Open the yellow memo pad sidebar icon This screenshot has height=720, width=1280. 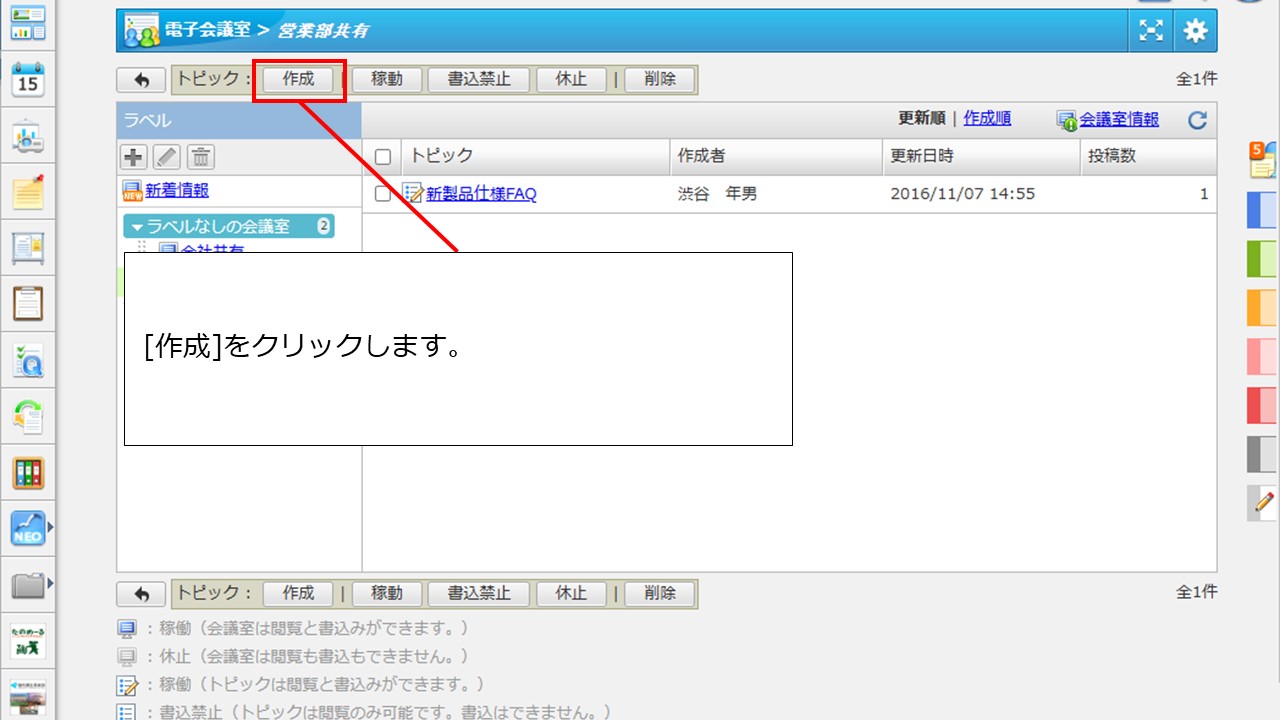[28, 192]
